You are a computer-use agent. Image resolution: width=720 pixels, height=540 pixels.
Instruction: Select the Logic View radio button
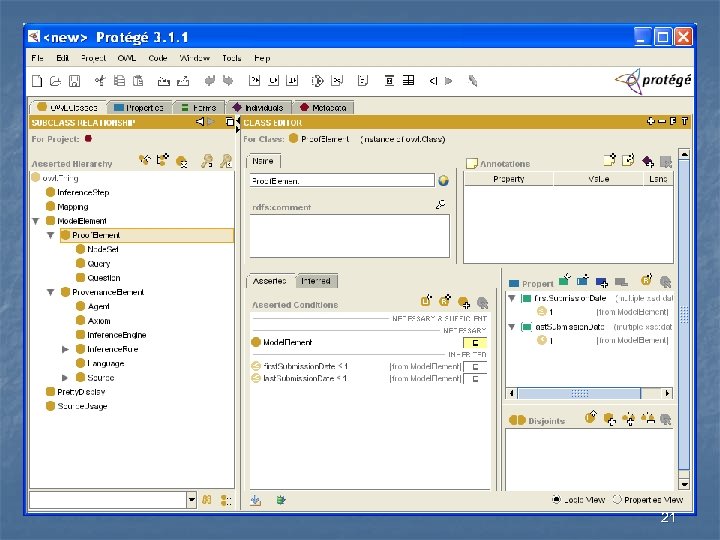(x=556, y=499)
